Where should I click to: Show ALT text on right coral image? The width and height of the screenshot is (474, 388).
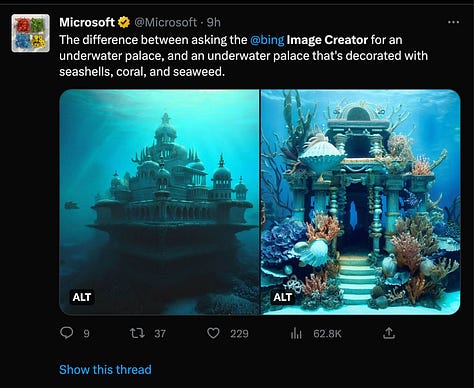pyautogui.click(x=283, y=297)
